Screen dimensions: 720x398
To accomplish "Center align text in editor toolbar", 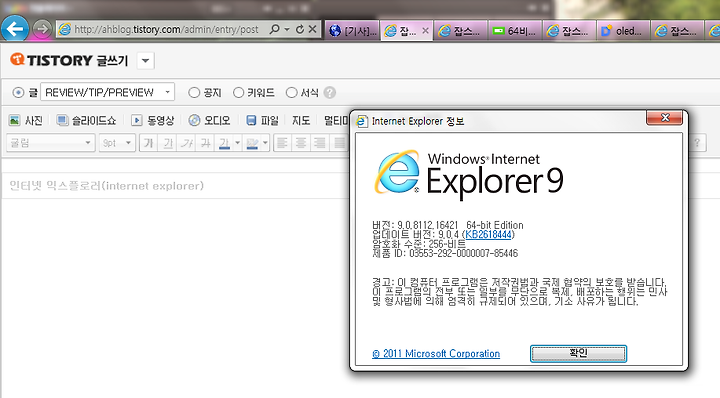I will (301, 143).
